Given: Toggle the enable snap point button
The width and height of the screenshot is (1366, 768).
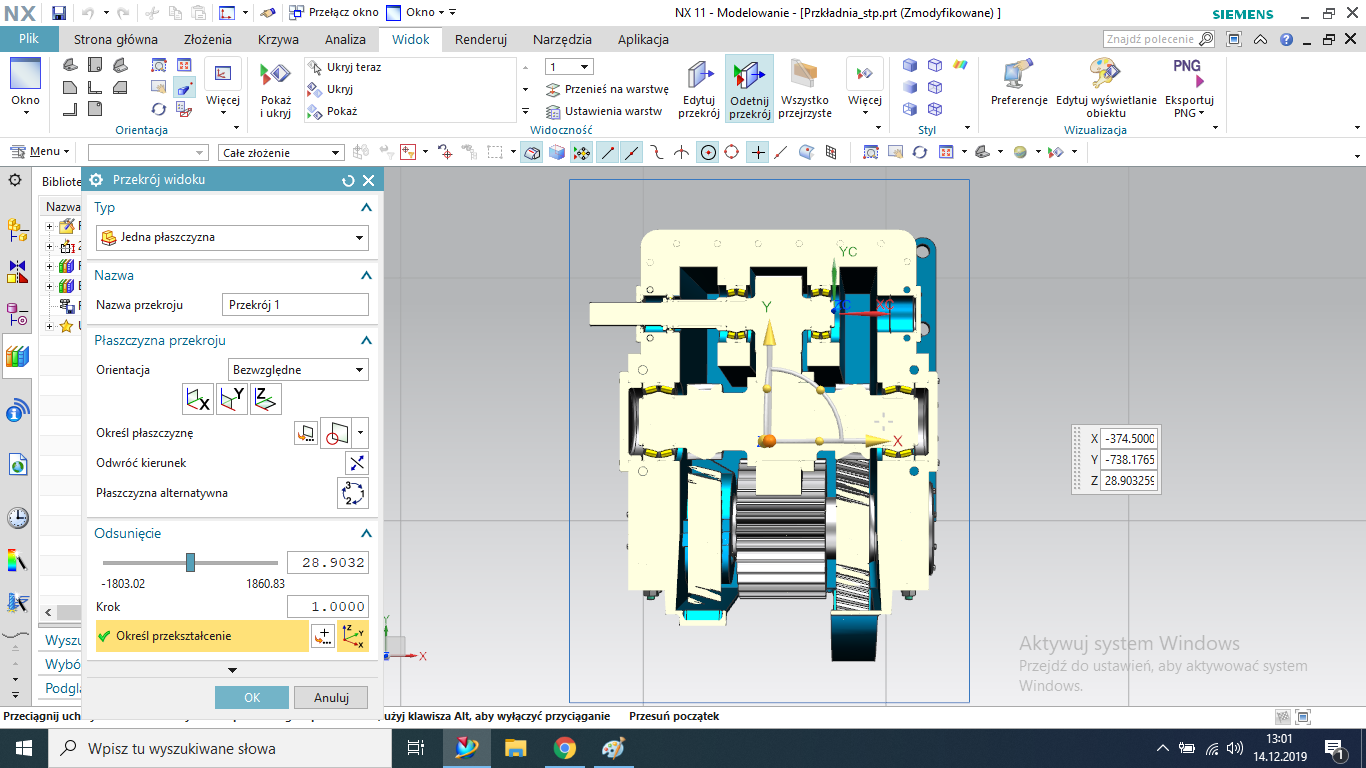Looking at the screenshot, I should (582, 152).
